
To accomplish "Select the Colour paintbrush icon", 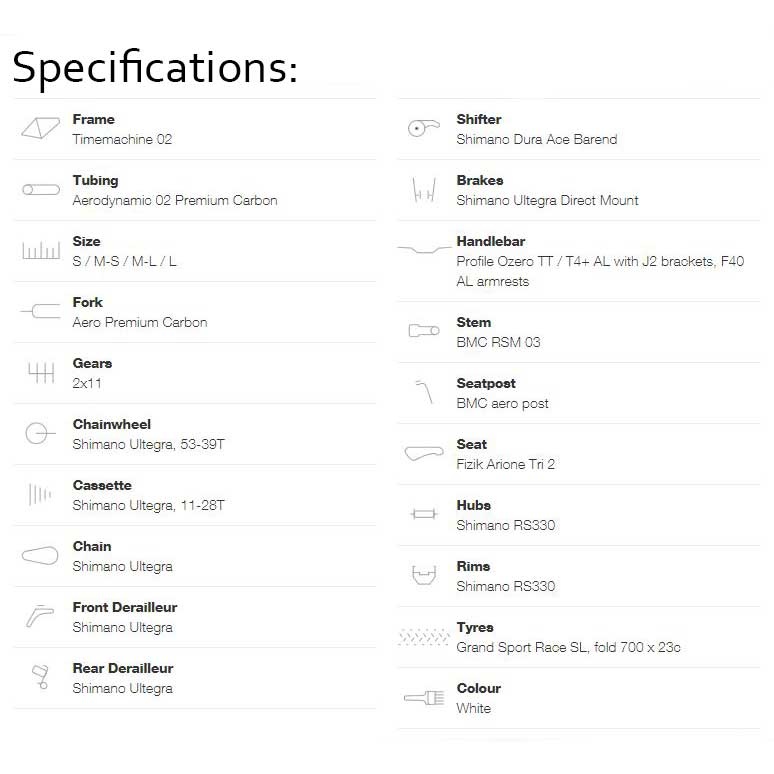I will 424,697.
